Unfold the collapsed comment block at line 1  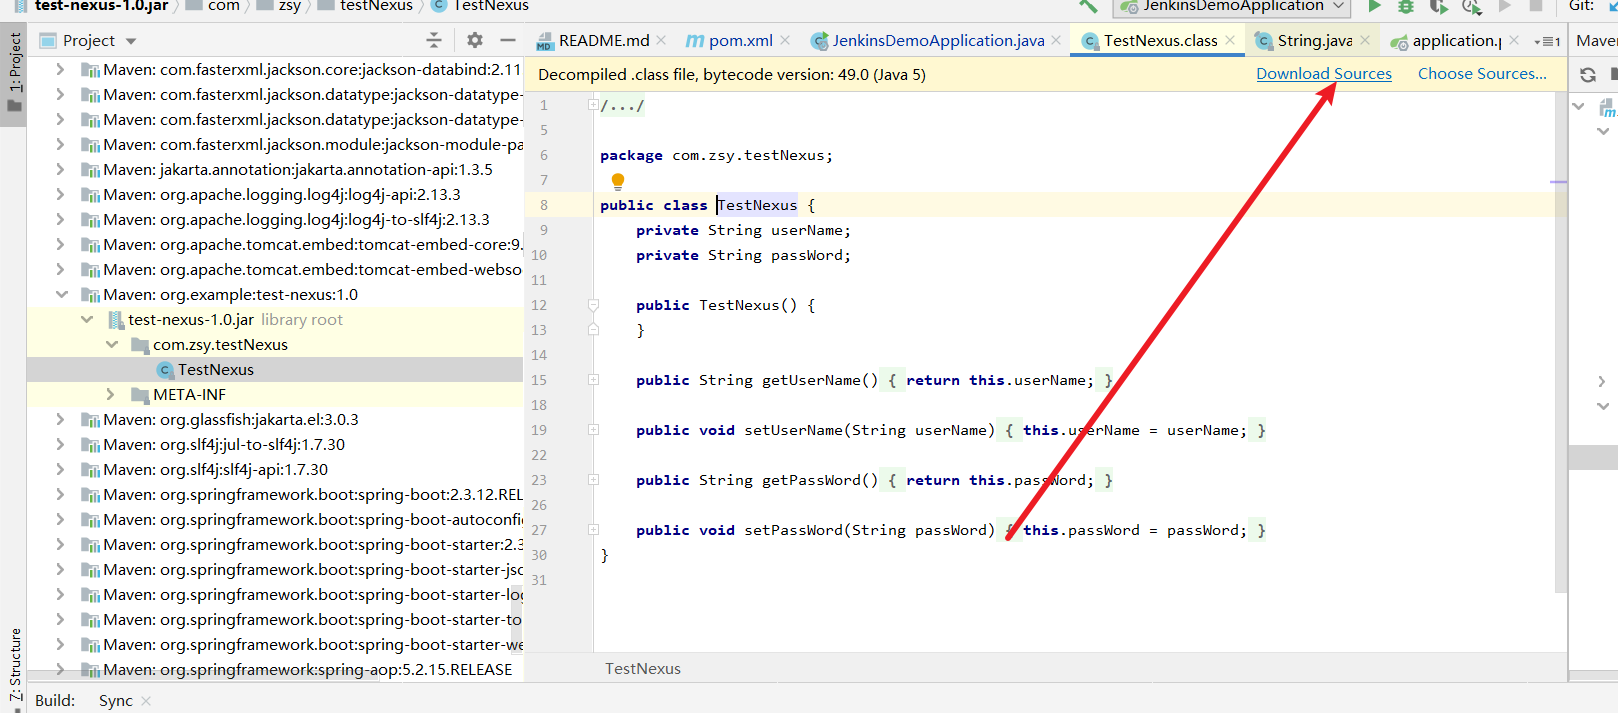click(593, 105)
